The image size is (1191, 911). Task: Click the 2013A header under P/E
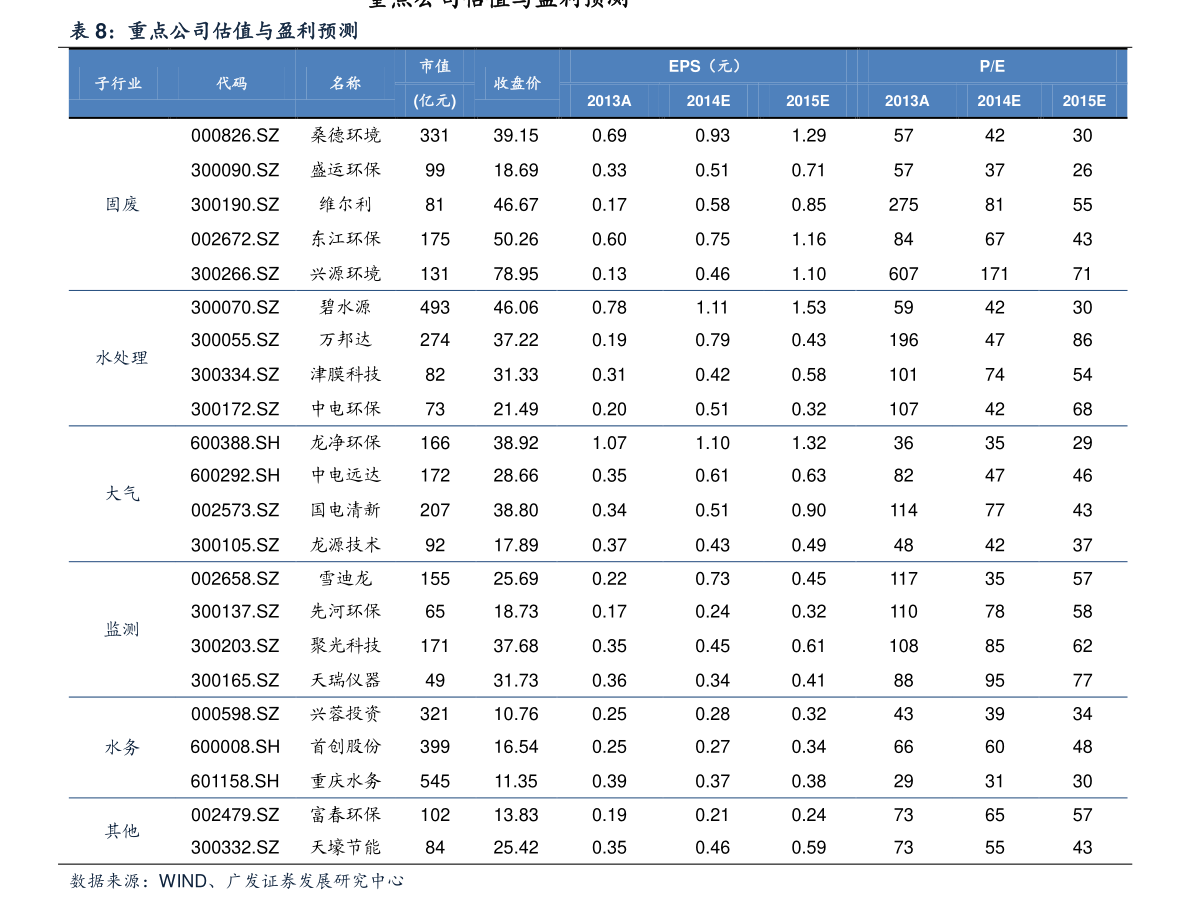point(907,101)
